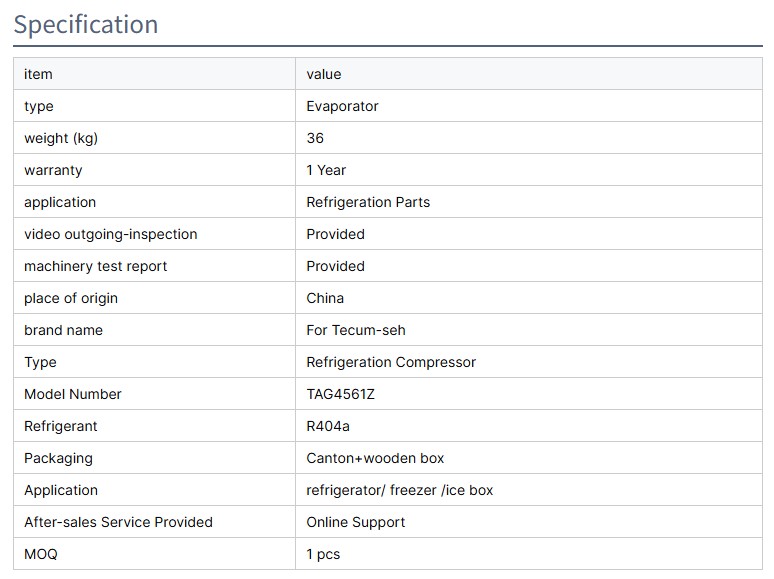Click the MOQ value '1 pcs'
This screenshot has height=579, width=774.
323,554
